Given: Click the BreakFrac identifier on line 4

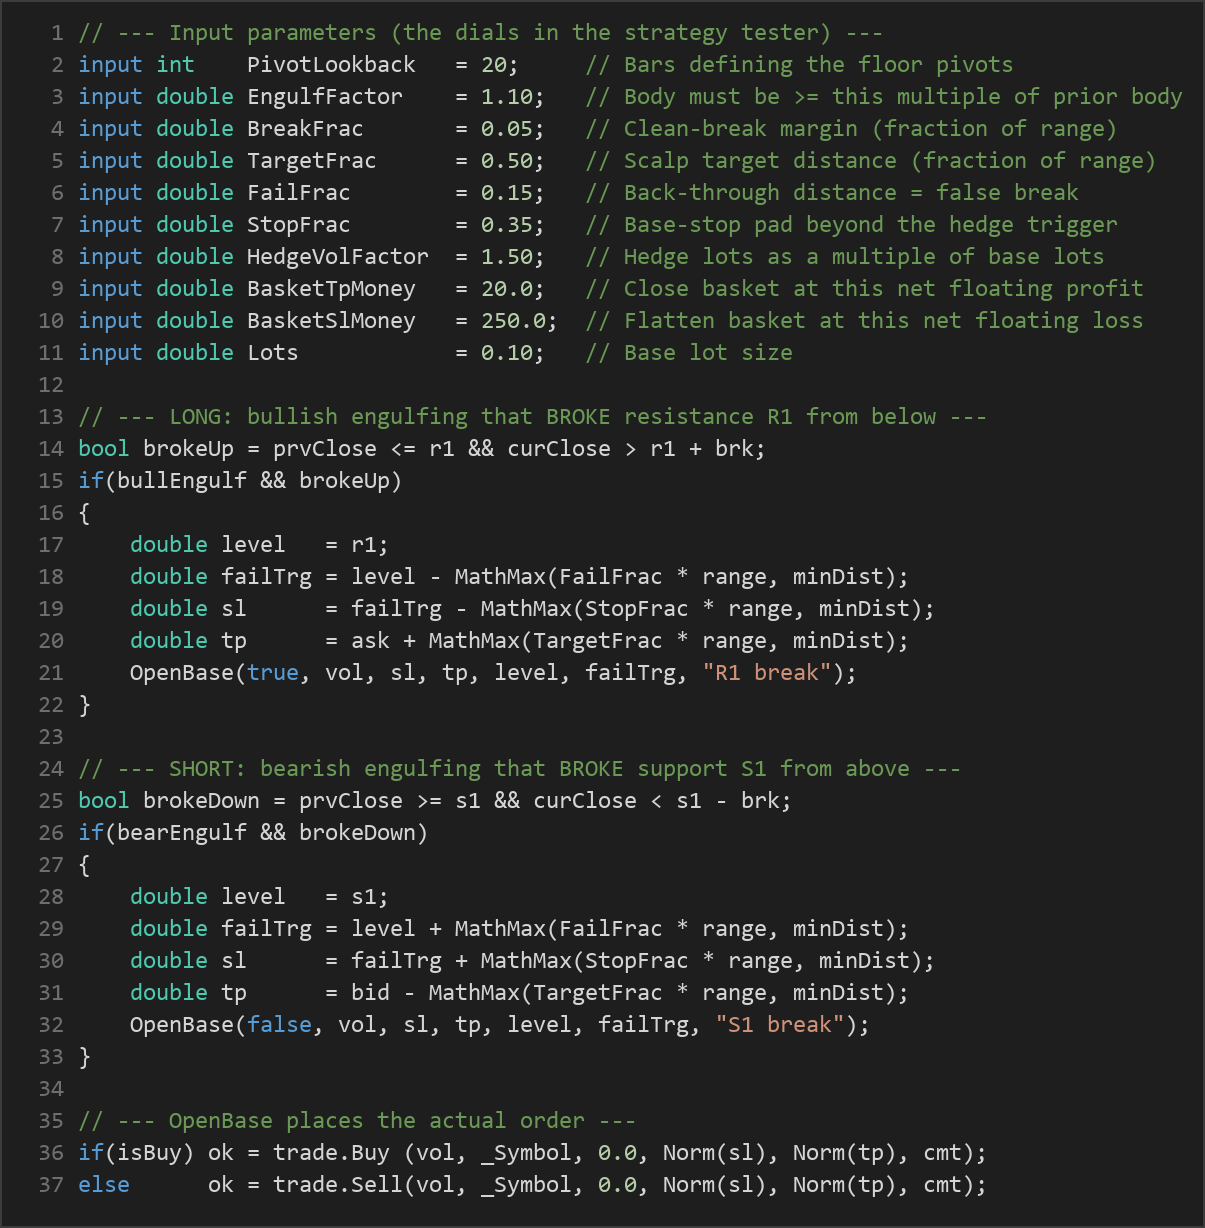Looking at the screenshot, I should [305, 129].
